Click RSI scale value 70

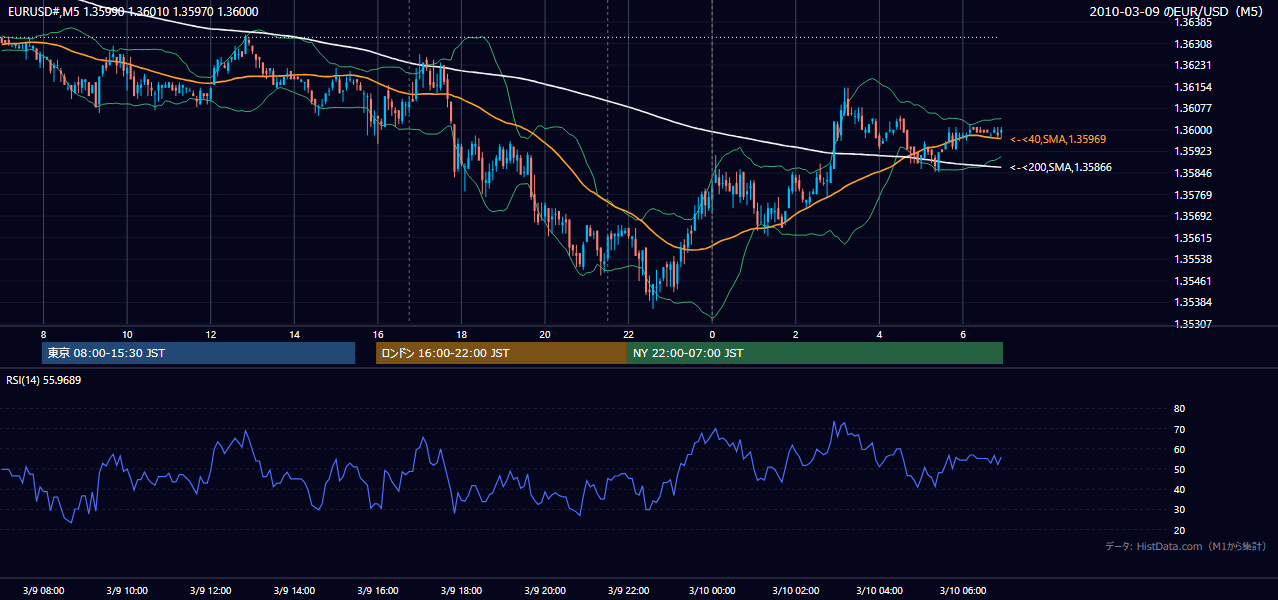[1179, 429]
